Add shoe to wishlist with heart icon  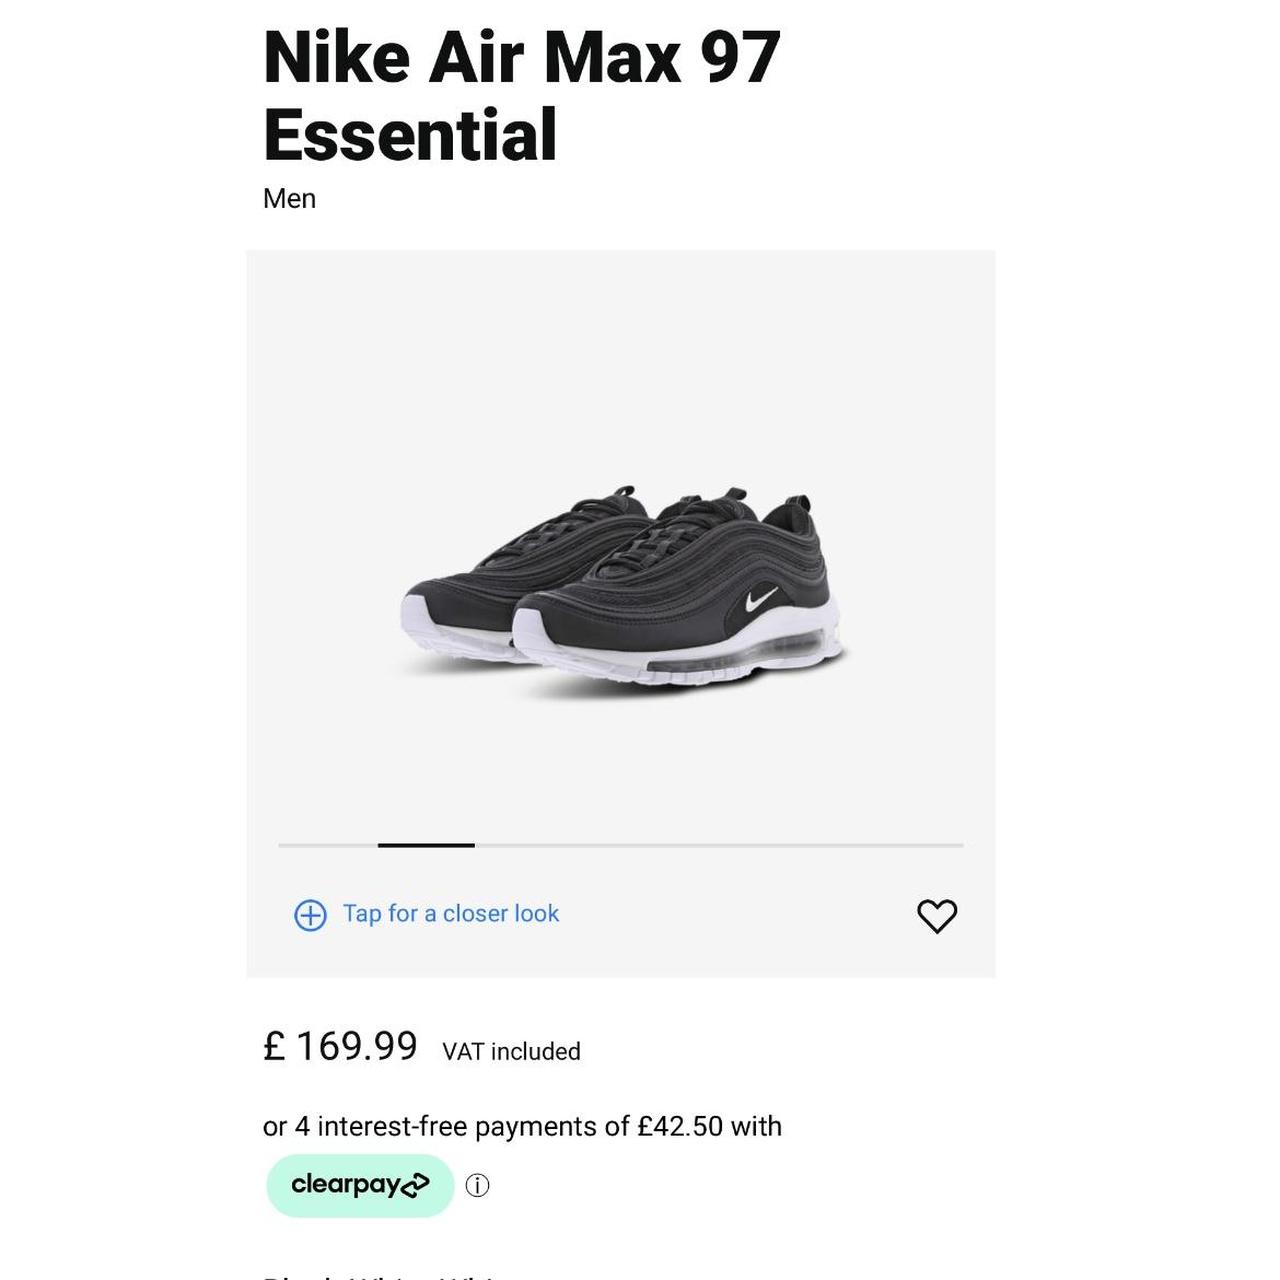(x=937, y=915)
